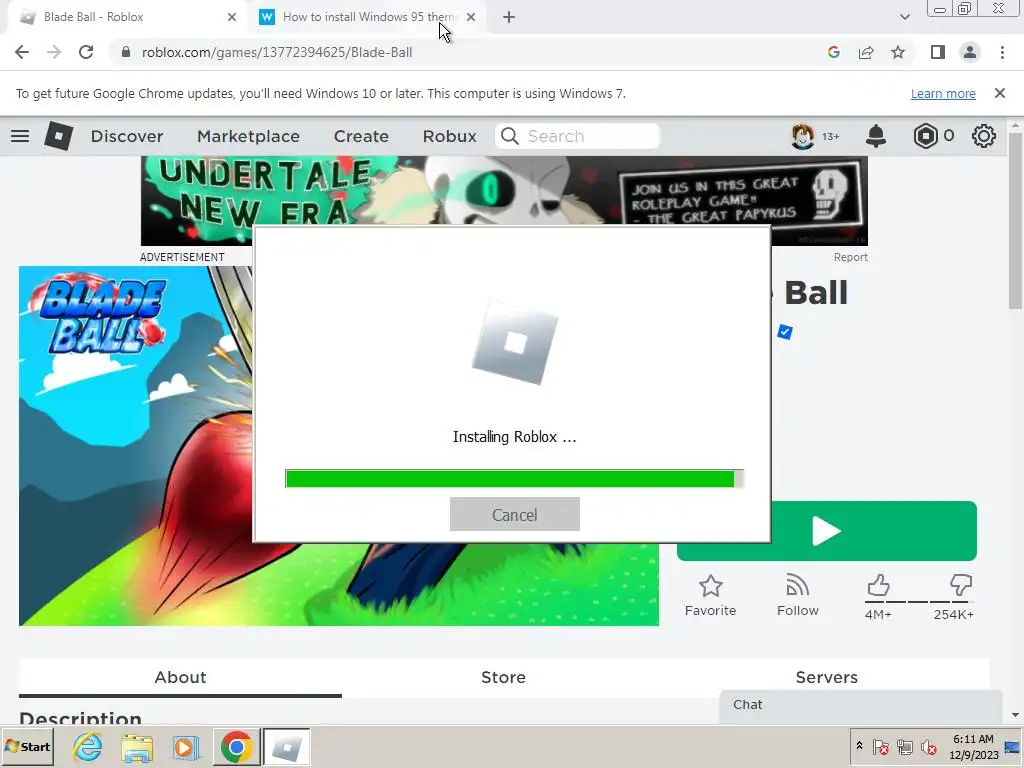The width and height of the screenshot is (1024, 768).
Task: Click the site padlock icon in address bar
Action: (126, 52)
